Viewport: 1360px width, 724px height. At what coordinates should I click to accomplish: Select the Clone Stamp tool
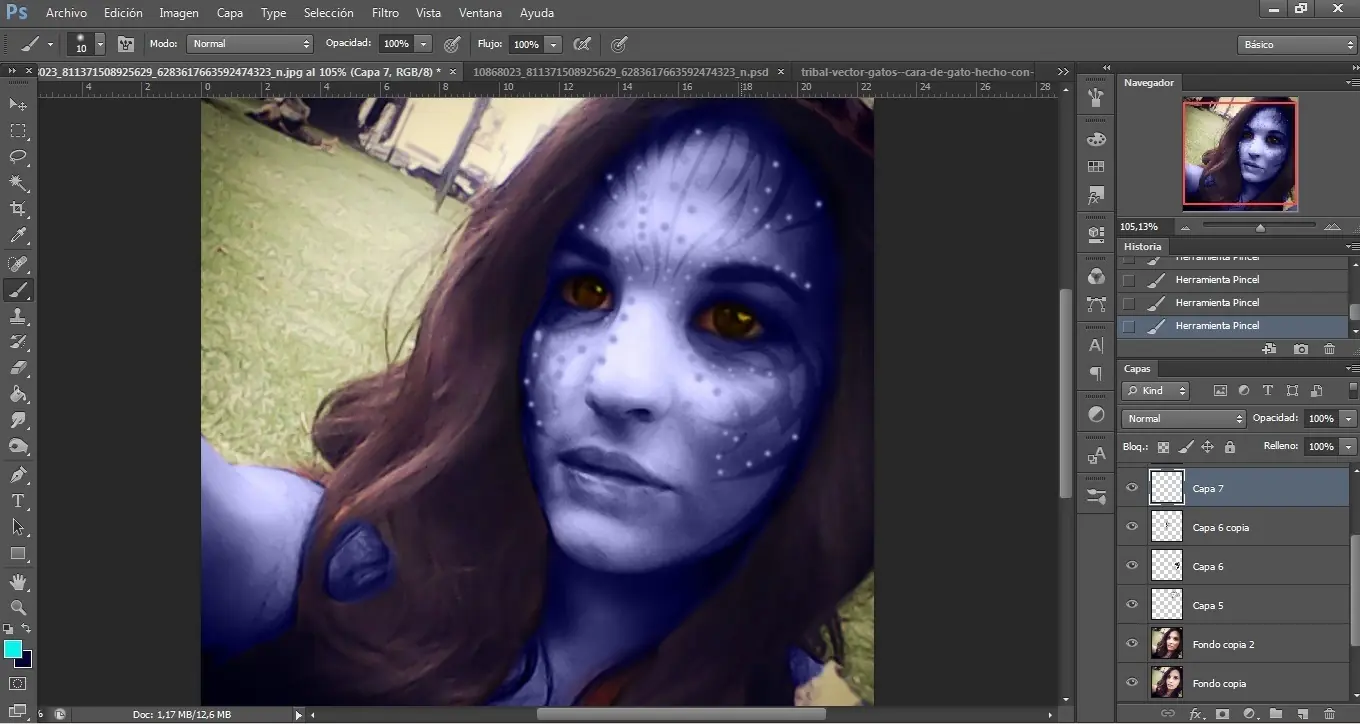tap(18, 316)
